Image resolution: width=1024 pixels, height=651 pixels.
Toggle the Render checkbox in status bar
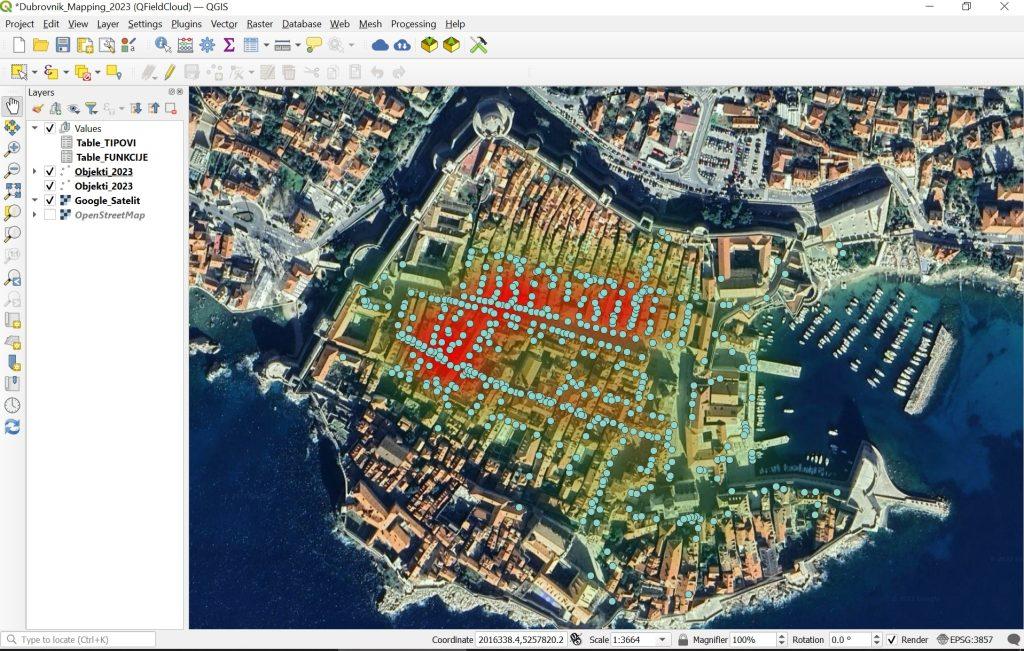pyautogui.click(x=891, y=640)
